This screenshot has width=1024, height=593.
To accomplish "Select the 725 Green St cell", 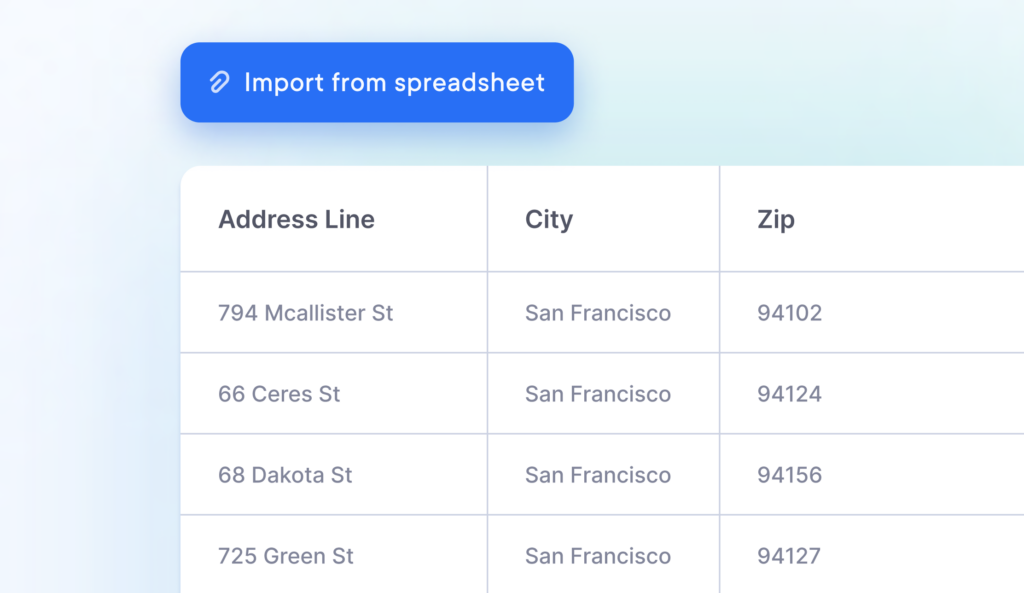I will coord(286,556).
